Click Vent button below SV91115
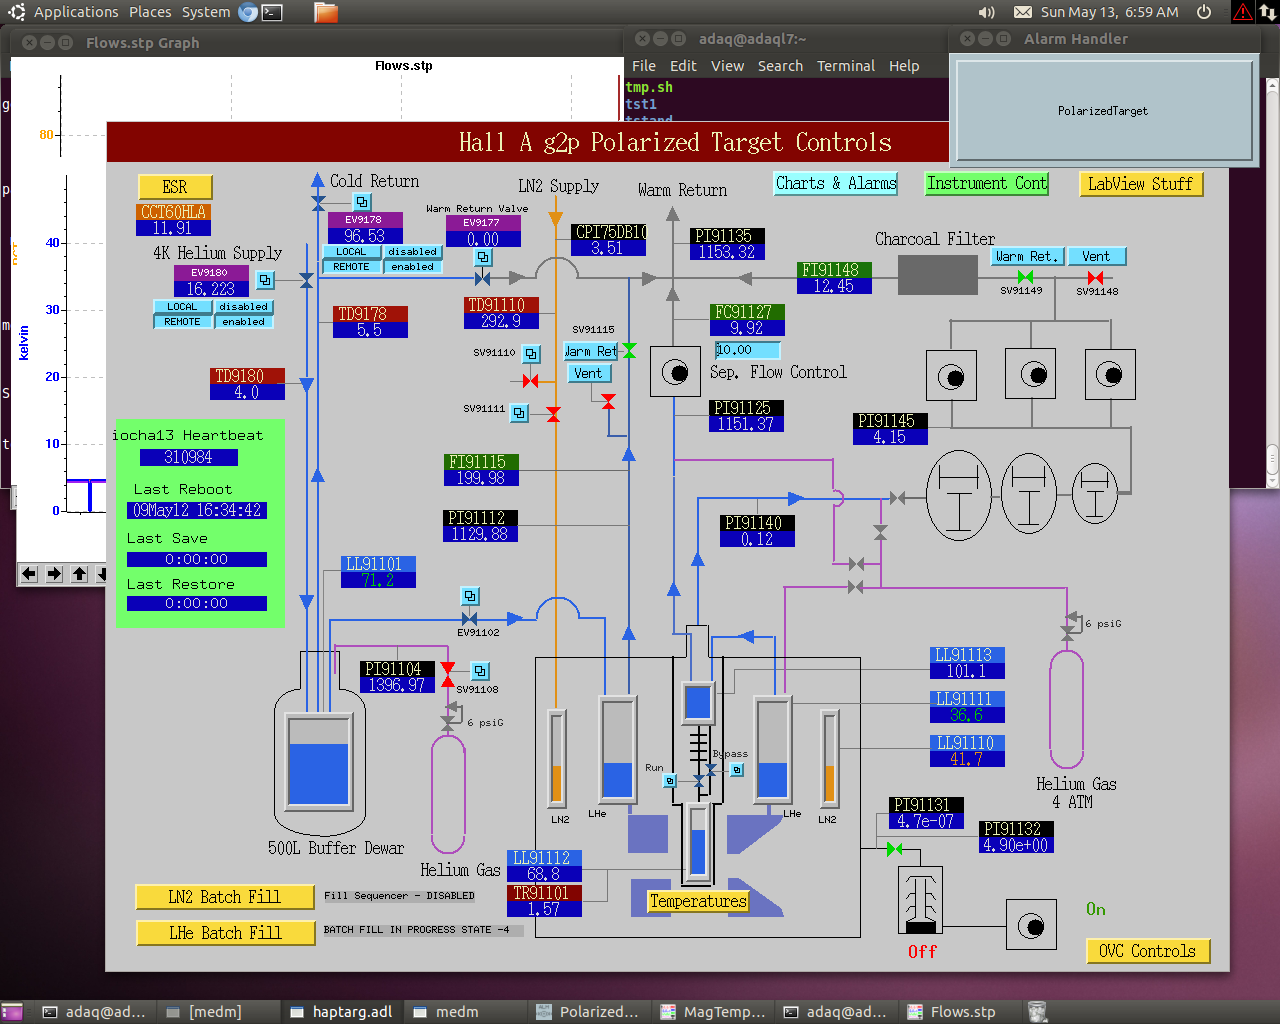The image size is (1280, 1024). (588, 373)
